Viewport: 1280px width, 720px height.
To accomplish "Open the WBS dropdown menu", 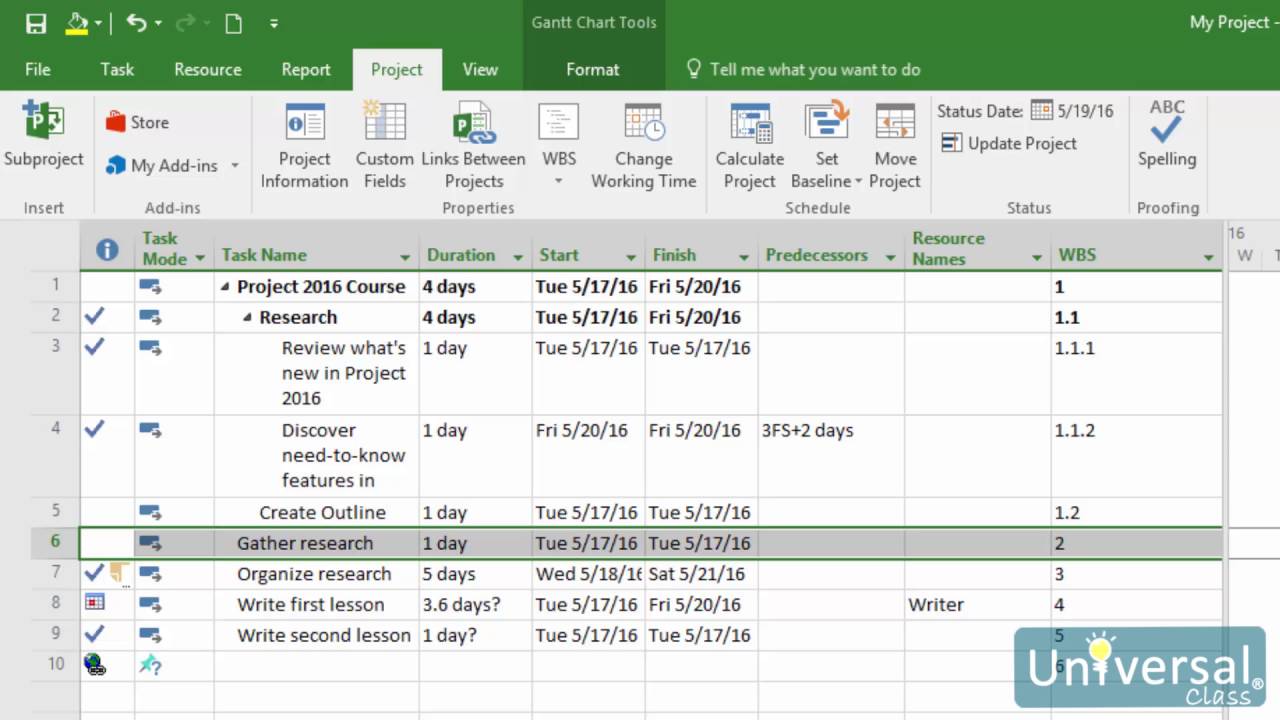I will 559,181.
